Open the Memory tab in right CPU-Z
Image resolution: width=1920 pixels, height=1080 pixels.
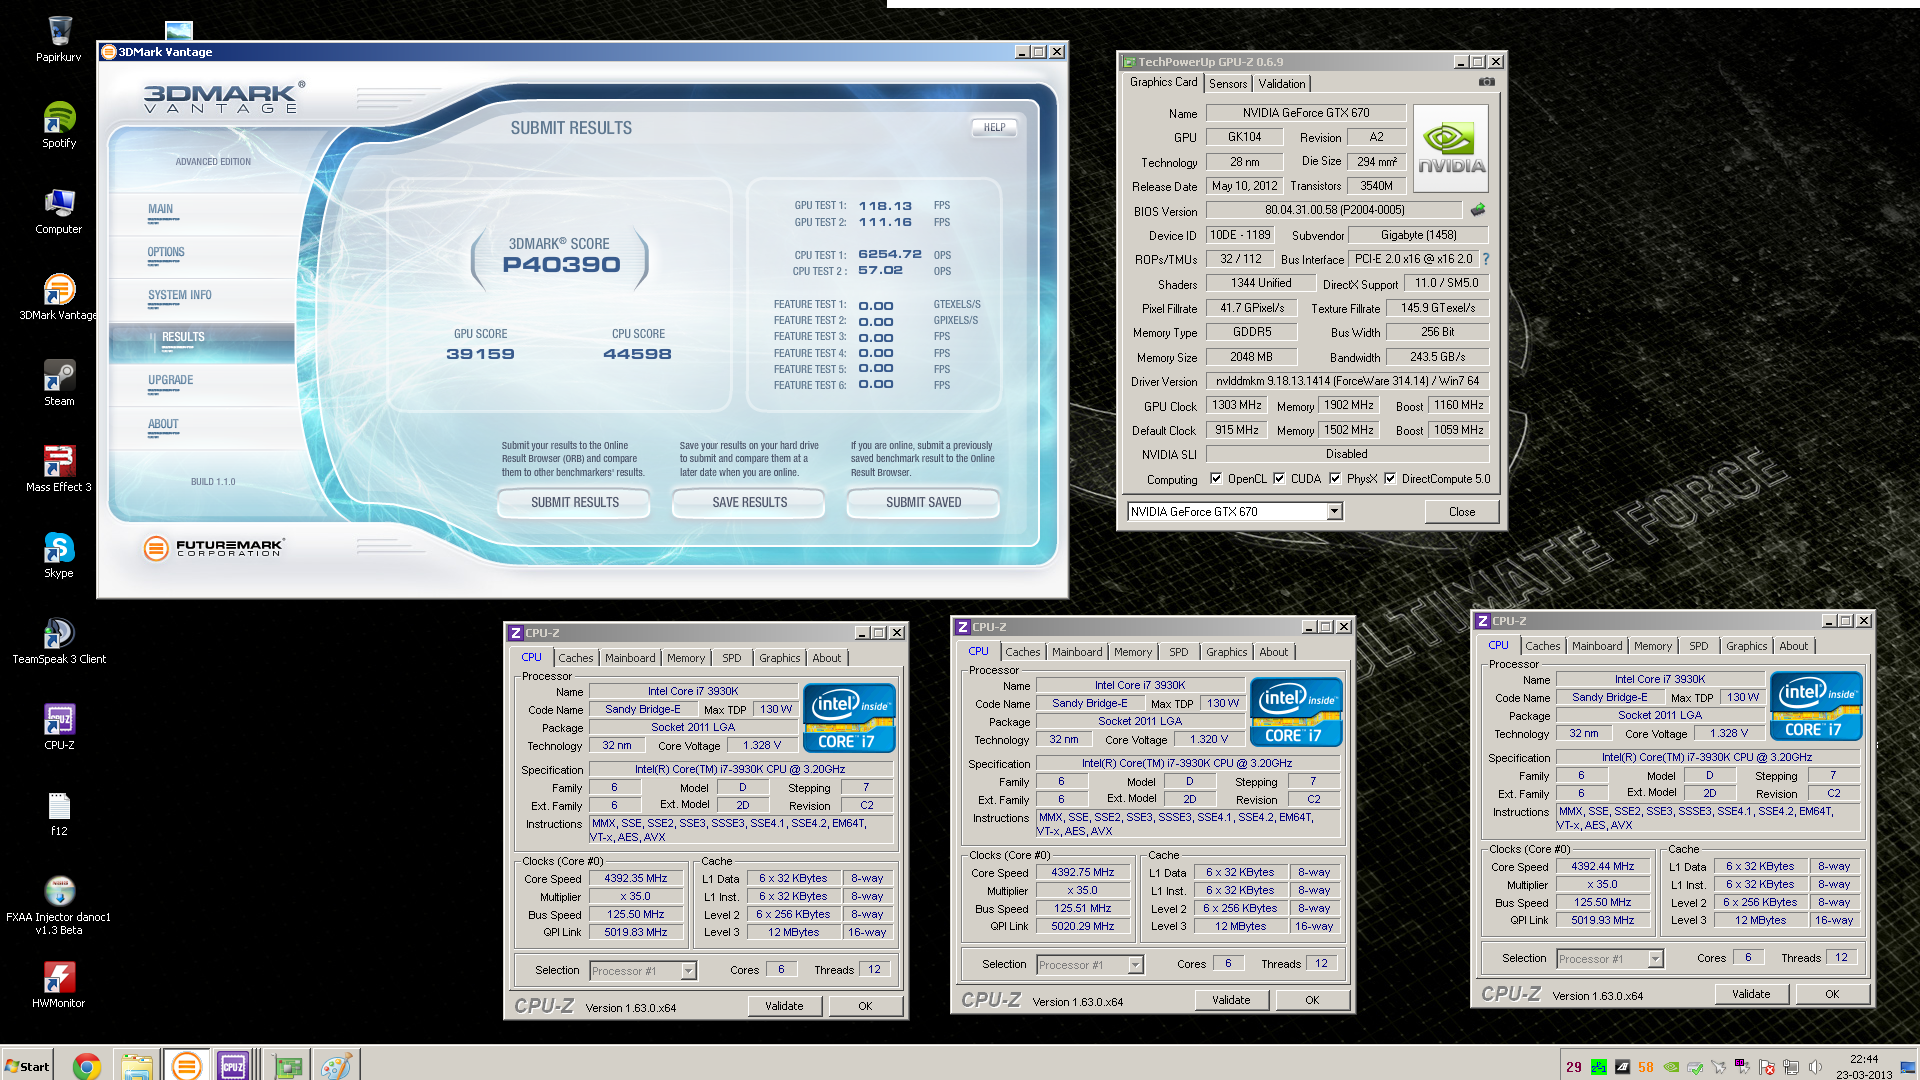coord(1653,646)
